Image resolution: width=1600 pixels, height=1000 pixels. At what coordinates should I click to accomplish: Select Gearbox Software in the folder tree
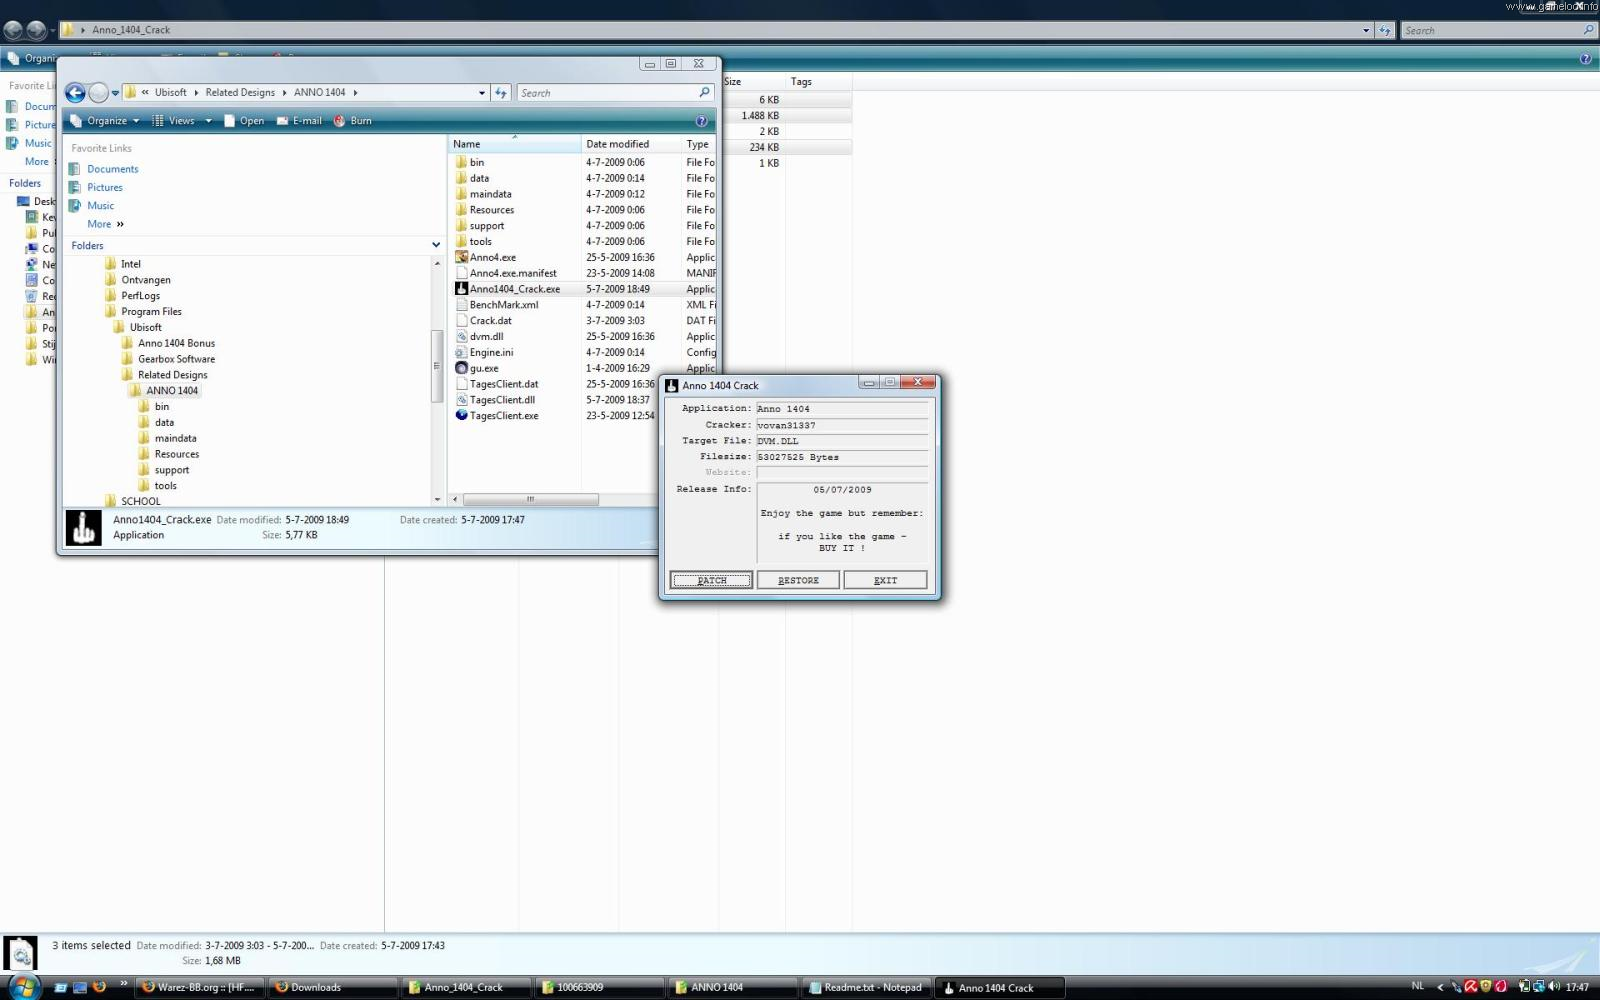click(x=168, y=359)
